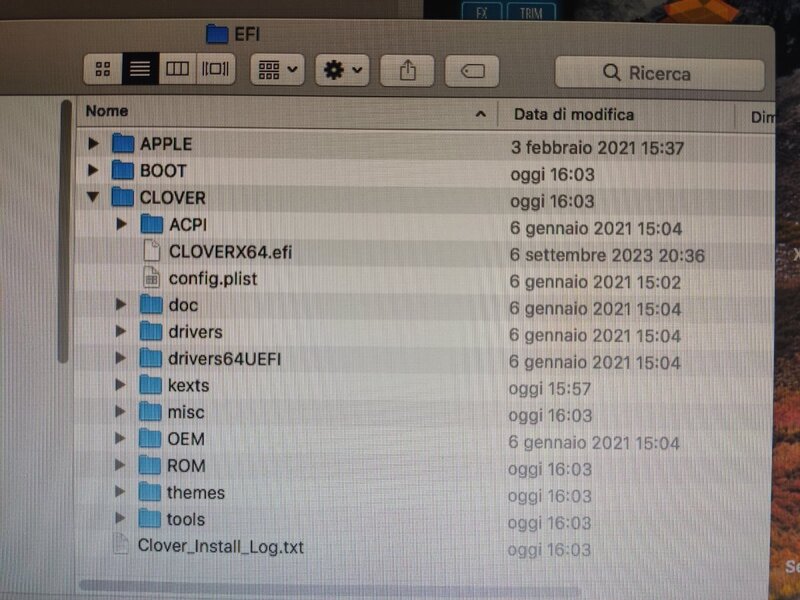Click date '6 gennaio 2021 15:02'
800x600 pixels.
[595, 282]
